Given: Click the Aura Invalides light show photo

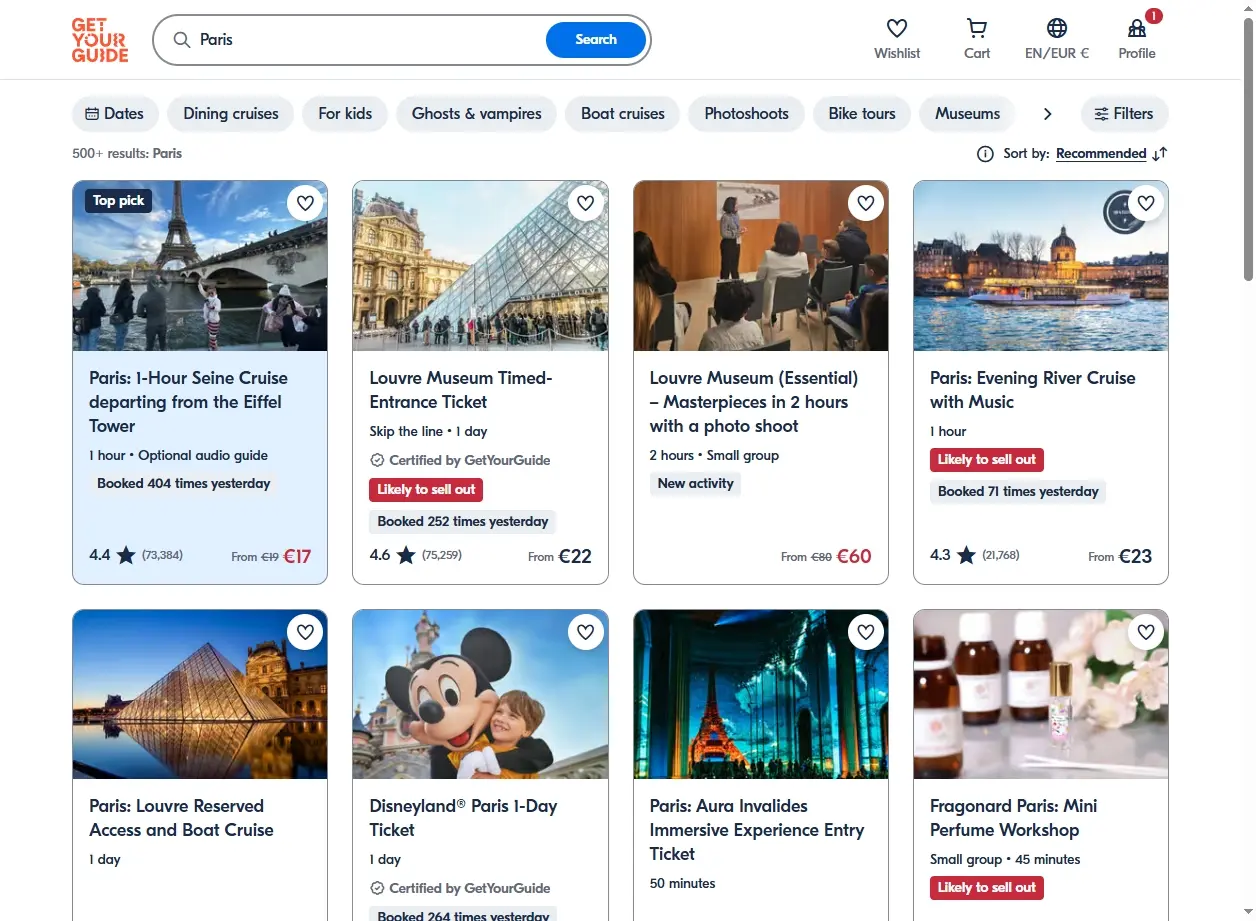Looking at the screenshot, I should click(761, 694).
